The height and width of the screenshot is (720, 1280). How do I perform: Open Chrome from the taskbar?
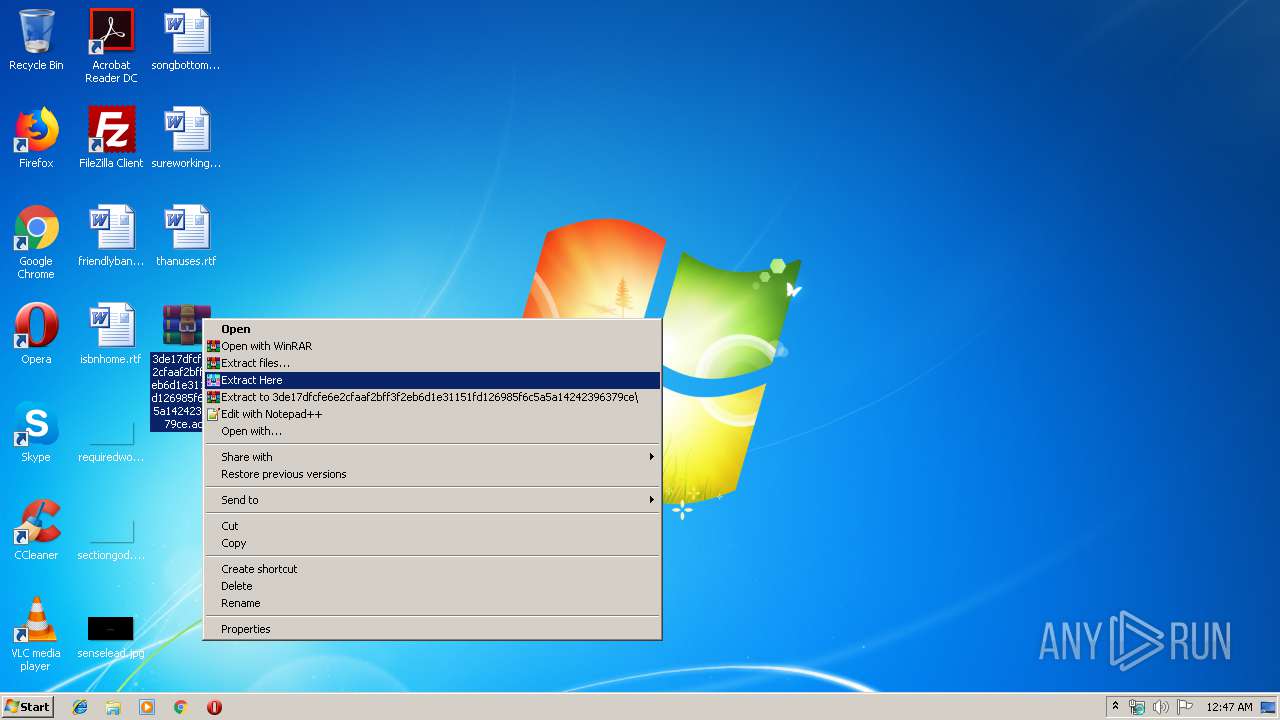[181, 707]
